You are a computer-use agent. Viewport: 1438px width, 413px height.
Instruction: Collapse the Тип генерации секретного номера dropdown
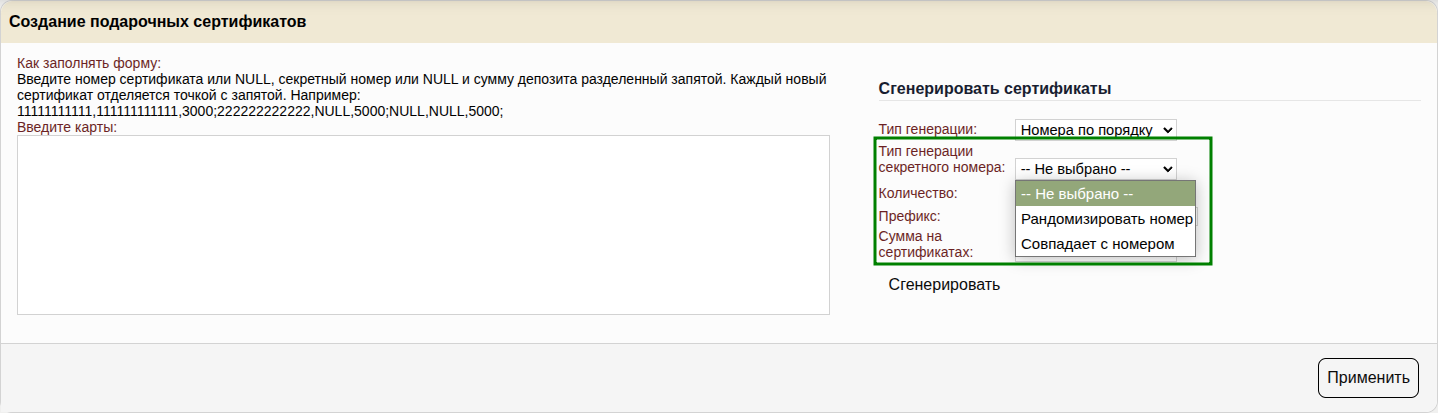coord(1095,169)
